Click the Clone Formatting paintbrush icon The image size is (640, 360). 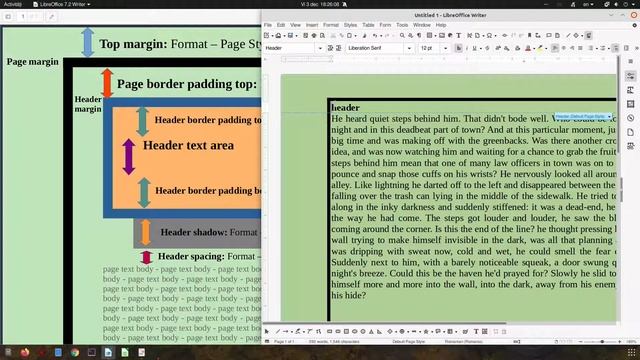tap(364, 36)
